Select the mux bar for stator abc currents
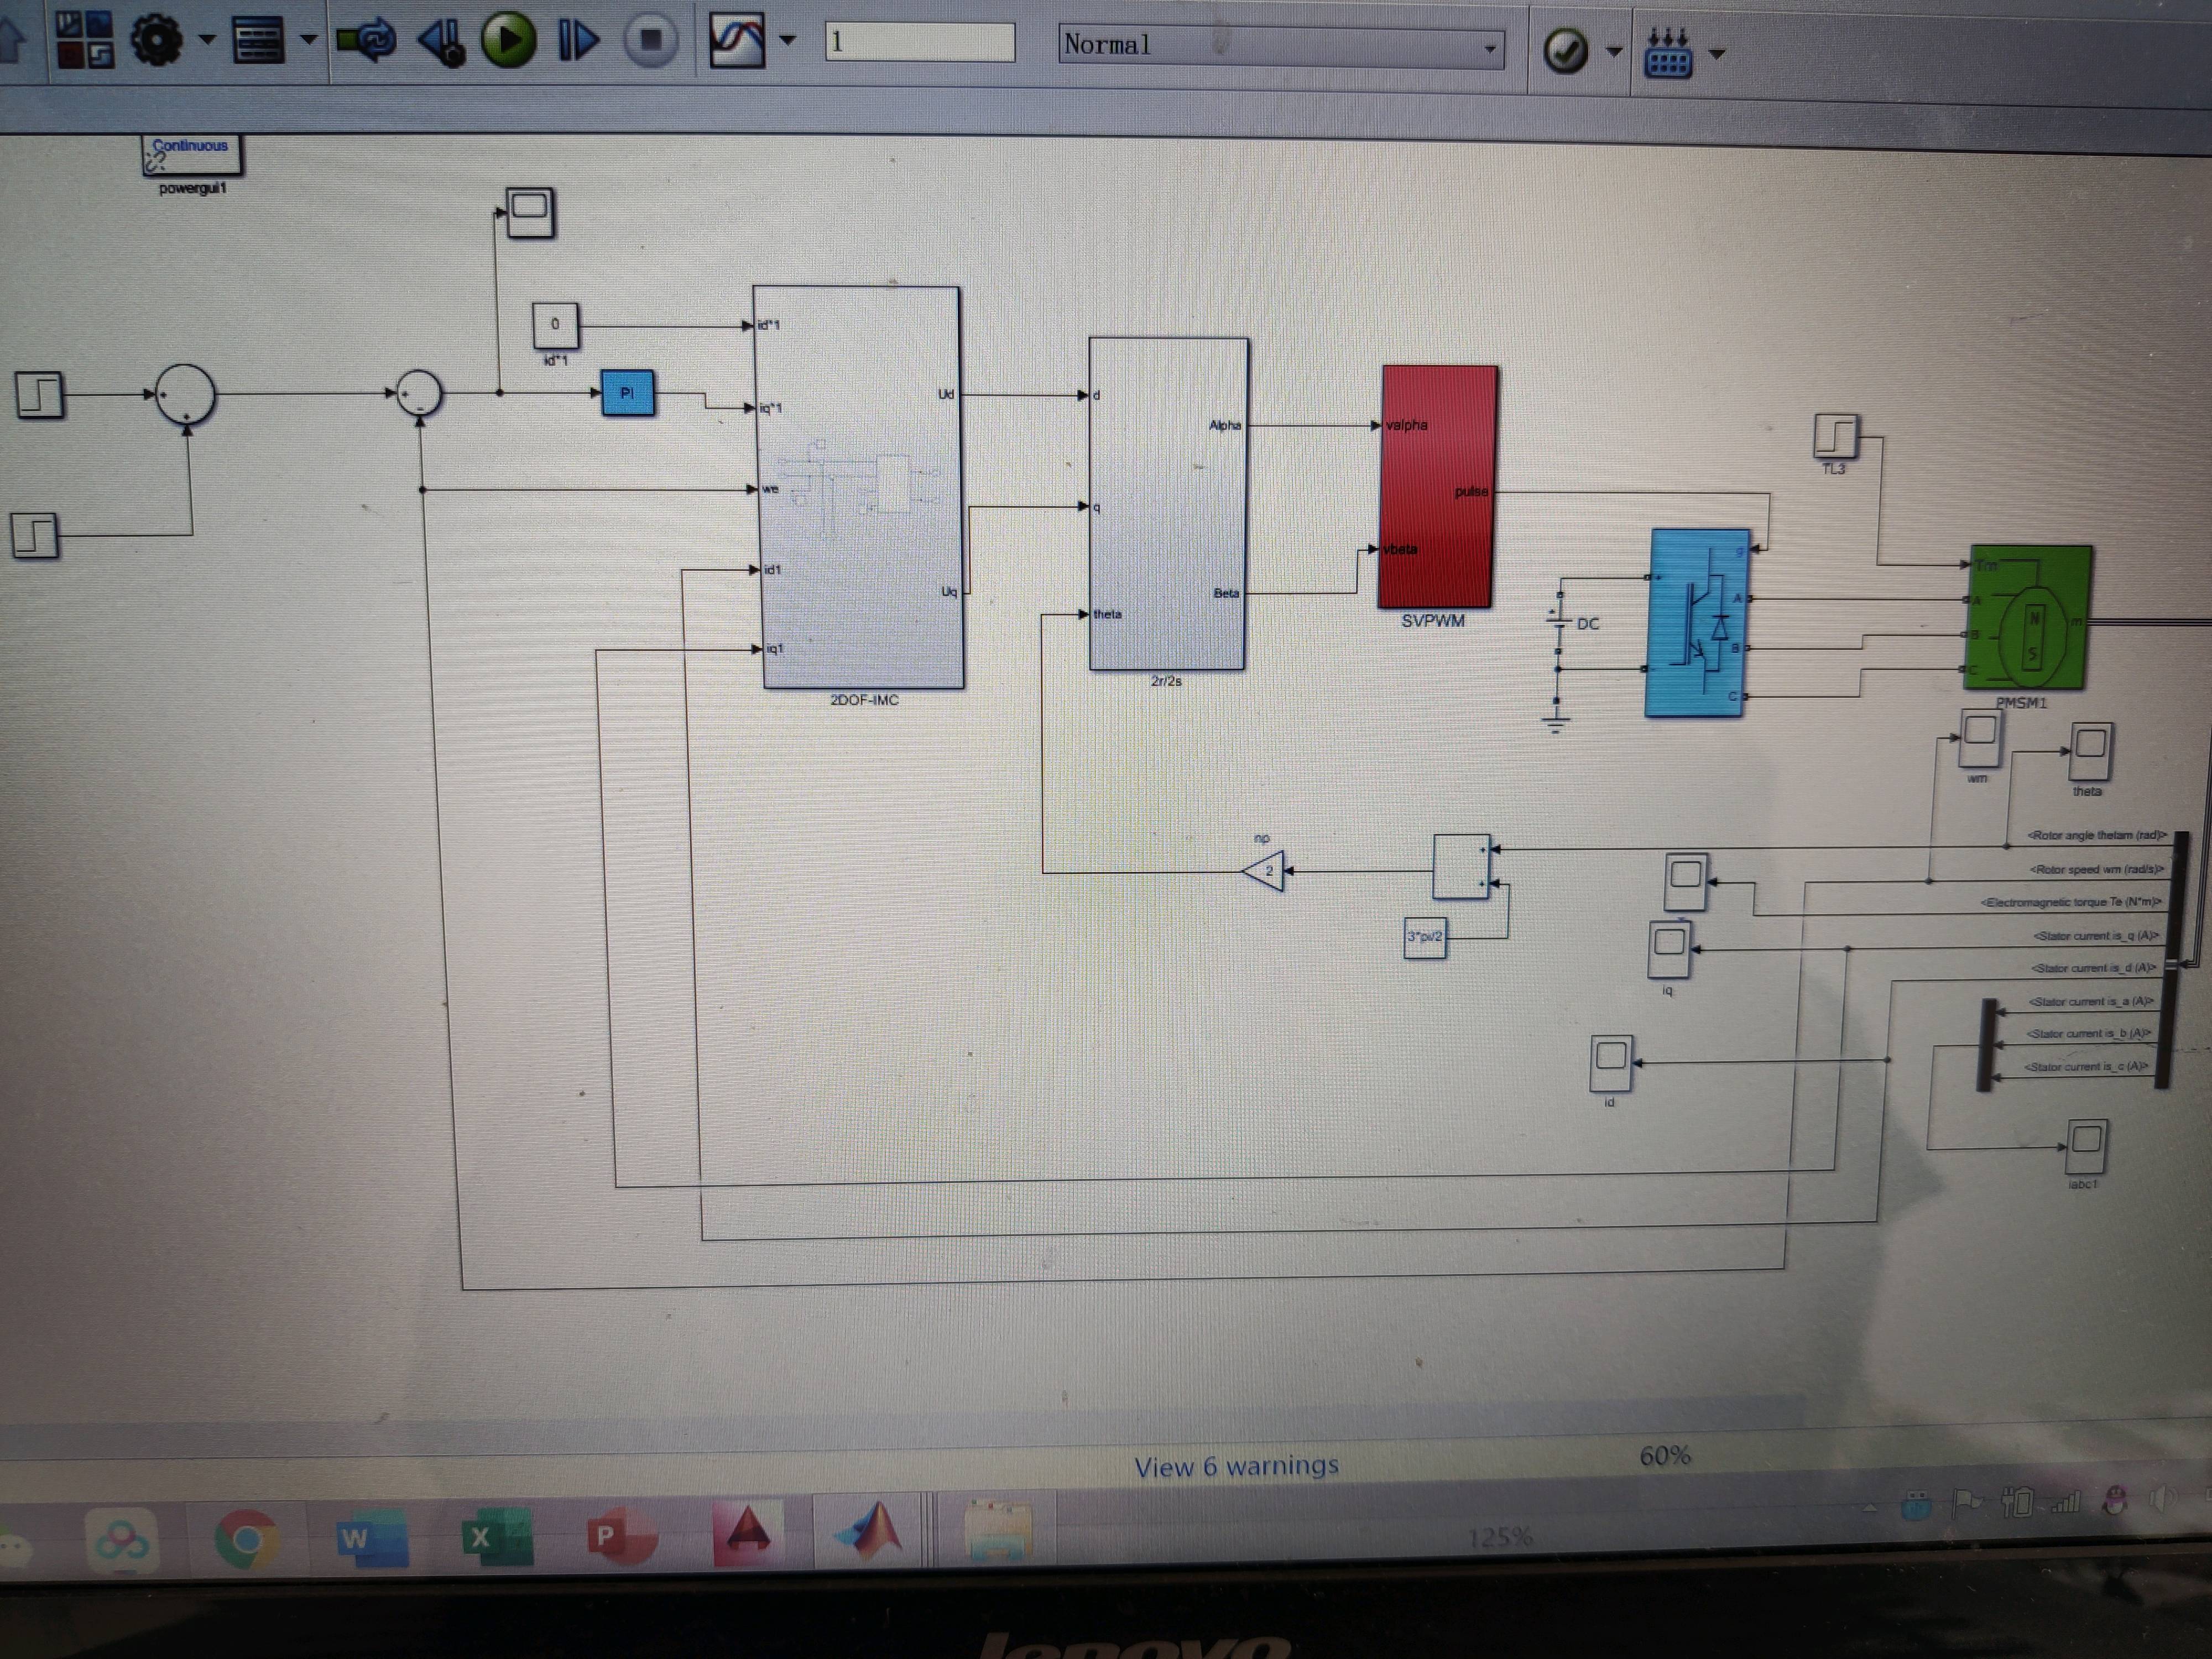The height and width of the screenshot is (1659, 2212). (x=1988, y=1045)
